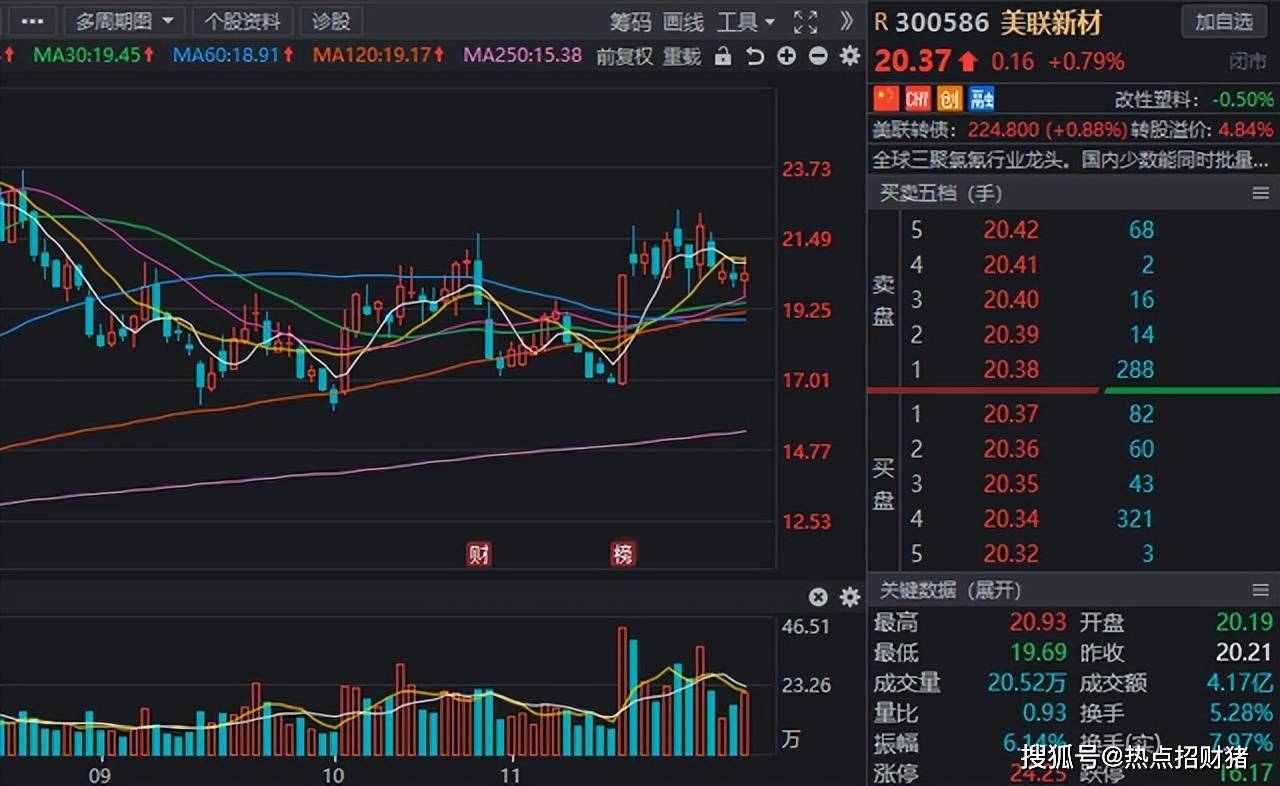
Task: Select buy level 1 price 20.37
Action: pyautogui.click(x=1011, y=414)
